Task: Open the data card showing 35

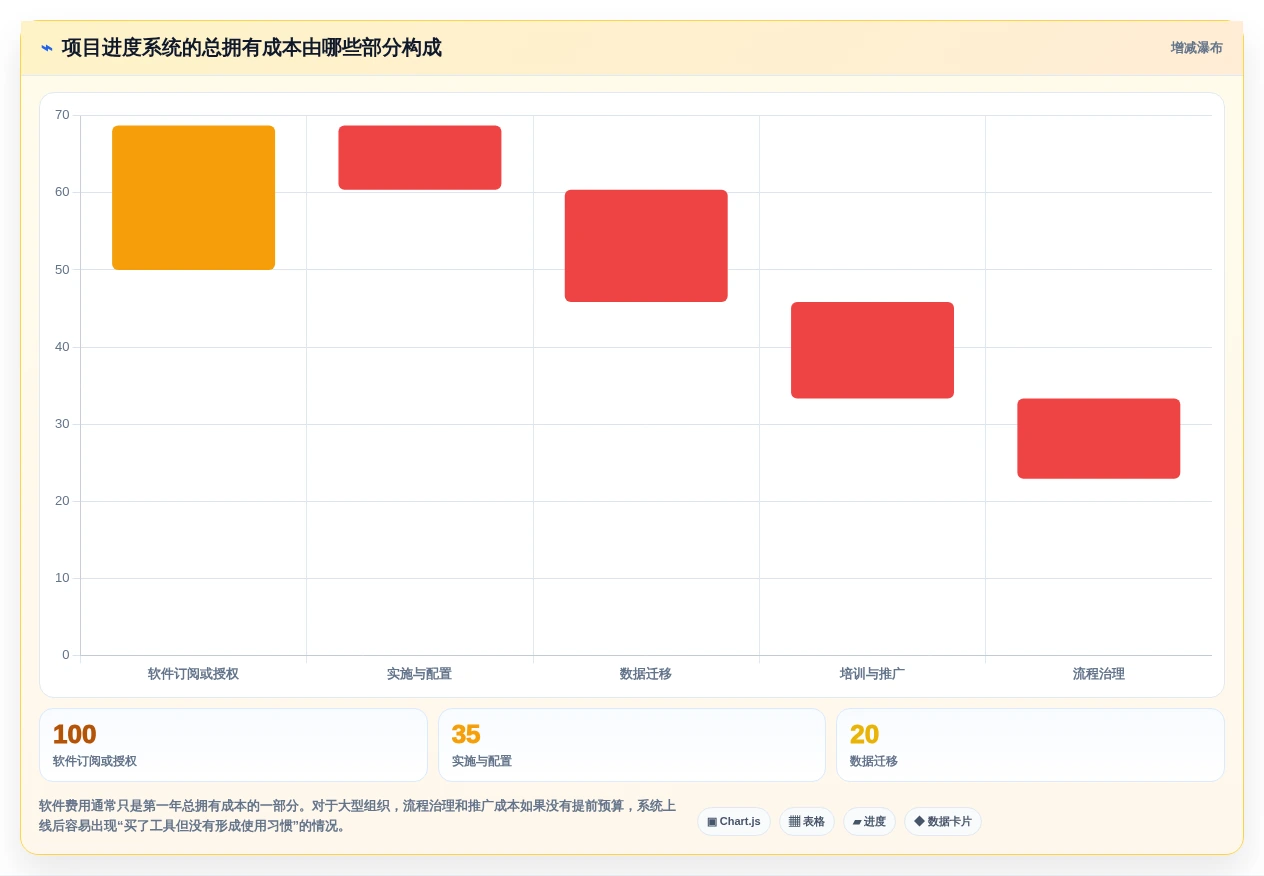Action: click(x=632, y=745)
